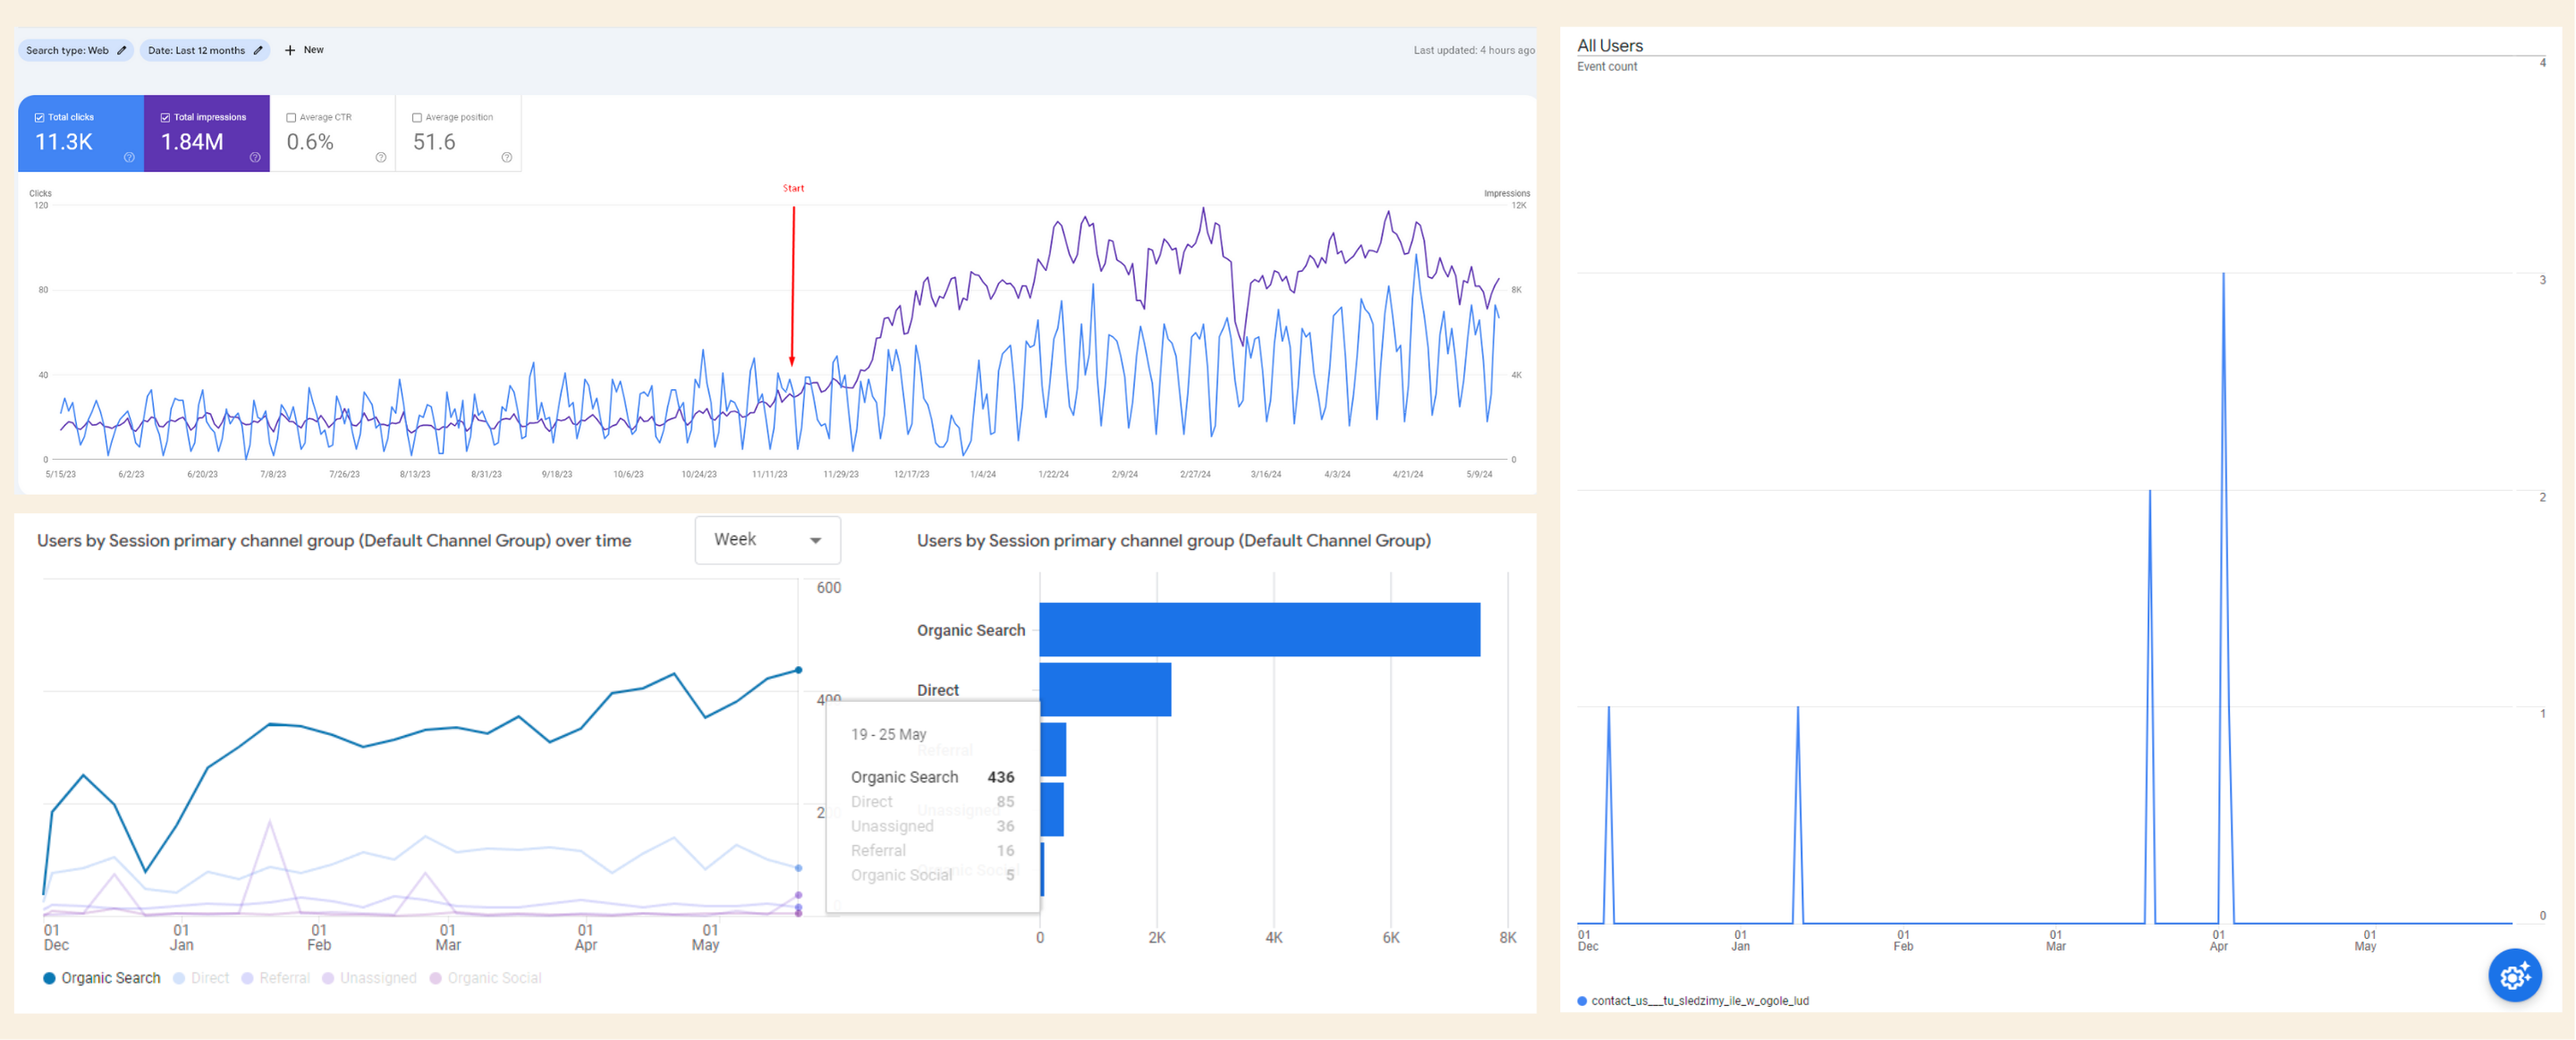Click the Organic Social legend color dot
2576x1040 pixels.
pos(435,978)
